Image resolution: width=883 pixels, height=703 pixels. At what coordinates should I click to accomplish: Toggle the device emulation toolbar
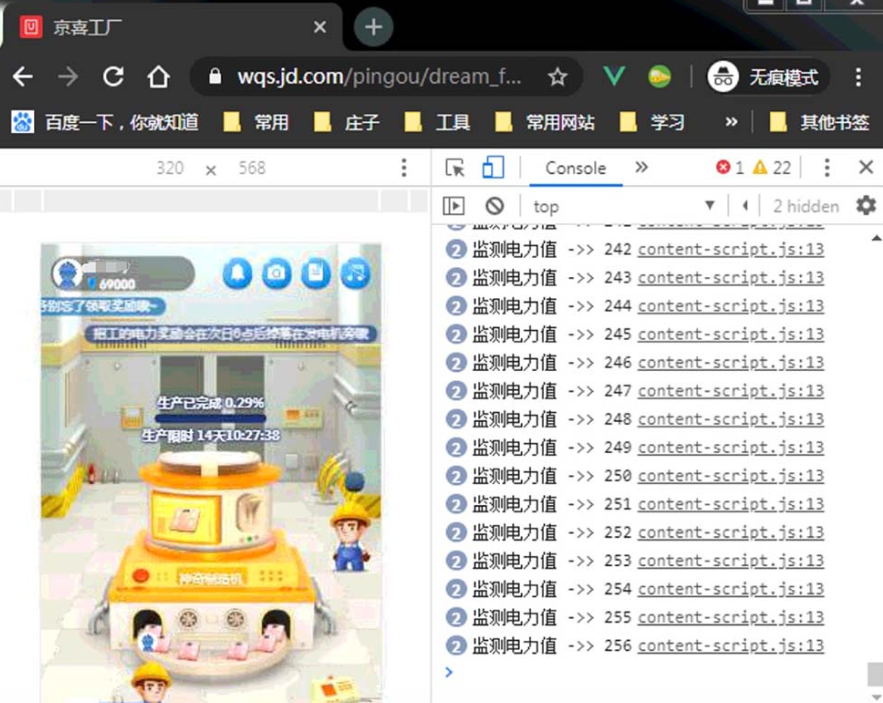click(x=494, y=167)
